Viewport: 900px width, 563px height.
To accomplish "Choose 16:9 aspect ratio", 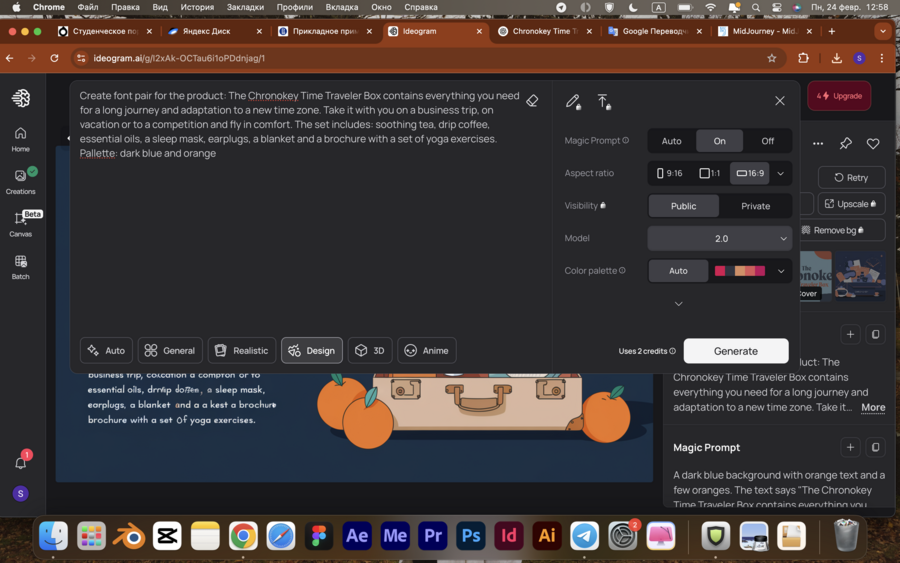I will [750, 173].
